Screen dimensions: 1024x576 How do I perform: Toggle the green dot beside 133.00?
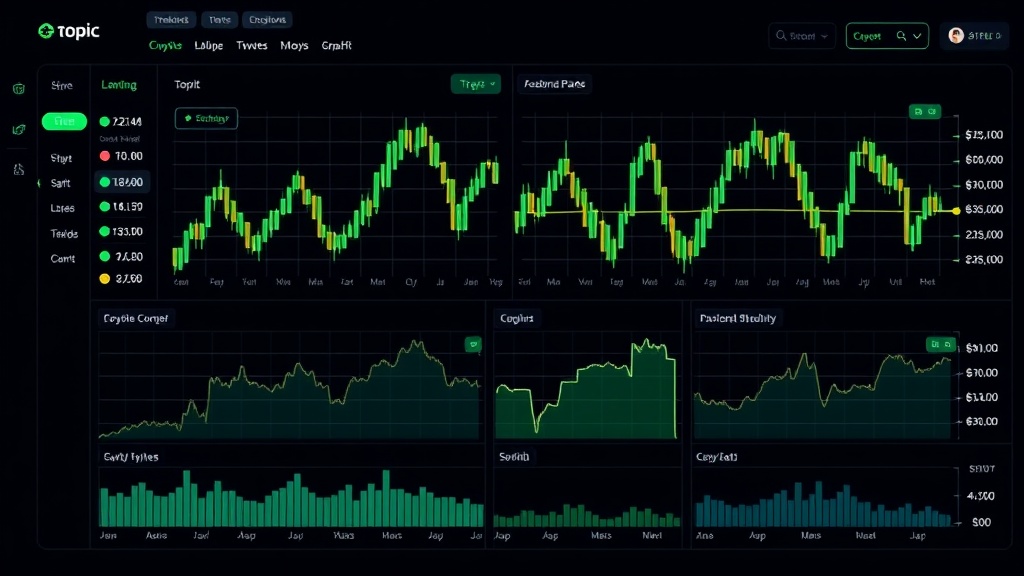click(x=104, y=231)
